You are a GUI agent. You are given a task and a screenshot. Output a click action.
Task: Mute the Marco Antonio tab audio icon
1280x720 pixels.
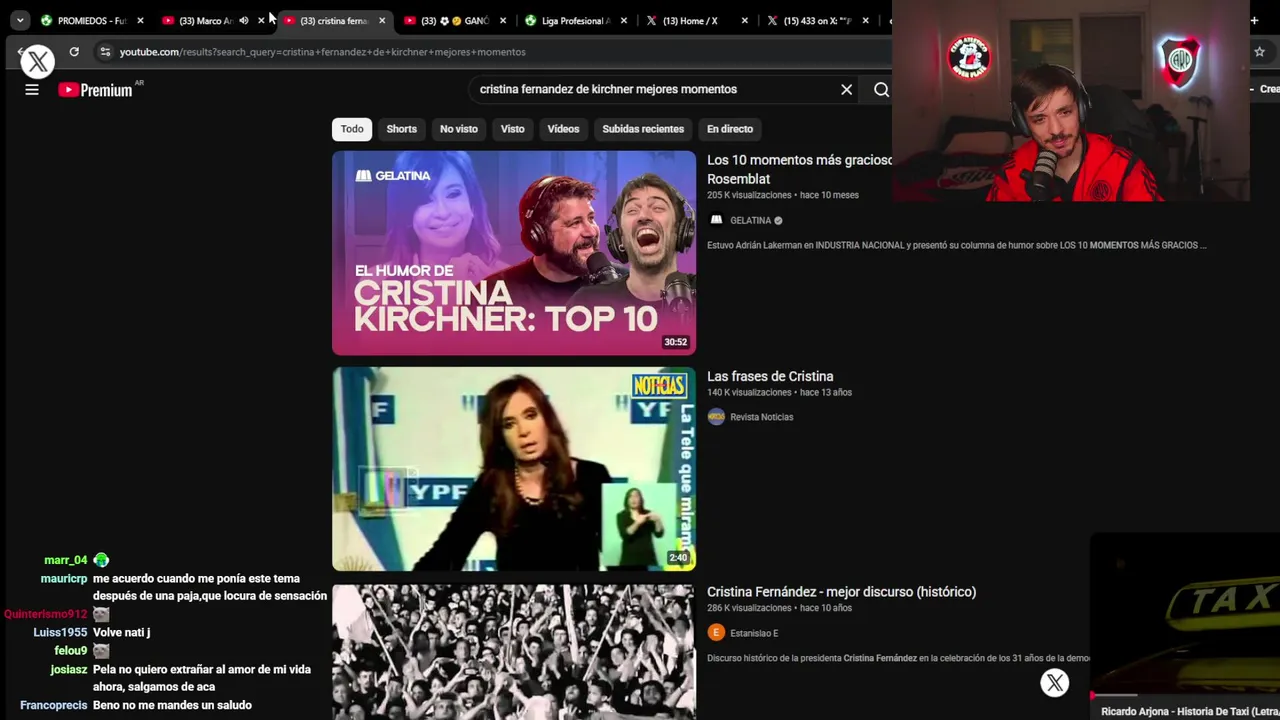pos(244,20)
